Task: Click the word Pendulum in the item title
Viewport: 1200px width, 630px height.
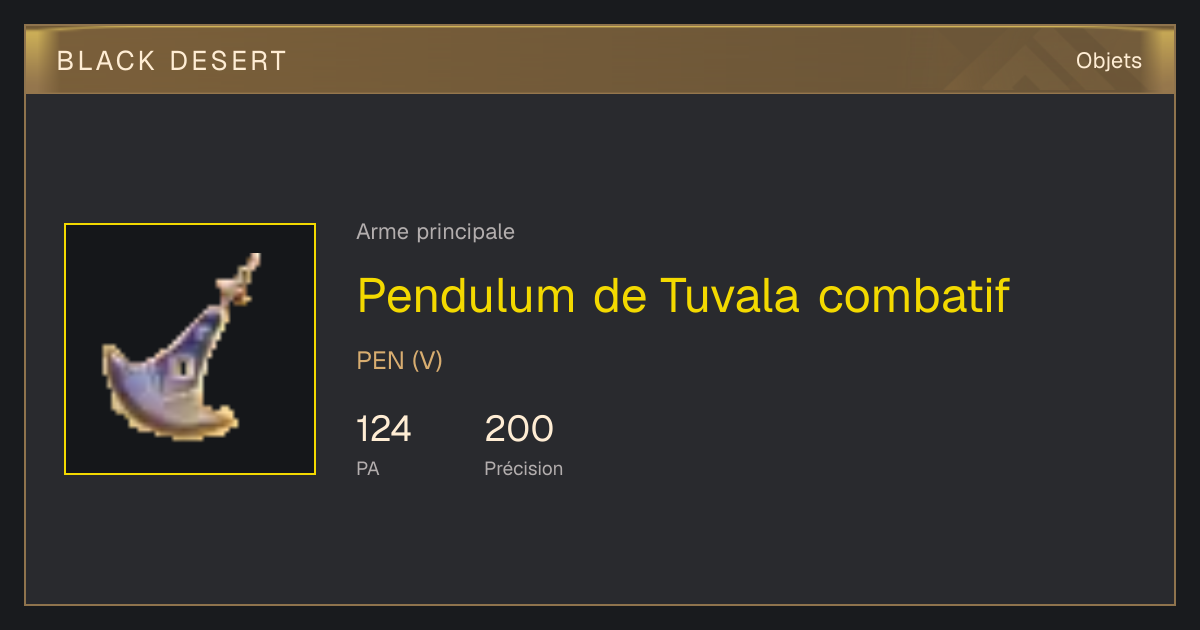Action: (x=466, y=296)
